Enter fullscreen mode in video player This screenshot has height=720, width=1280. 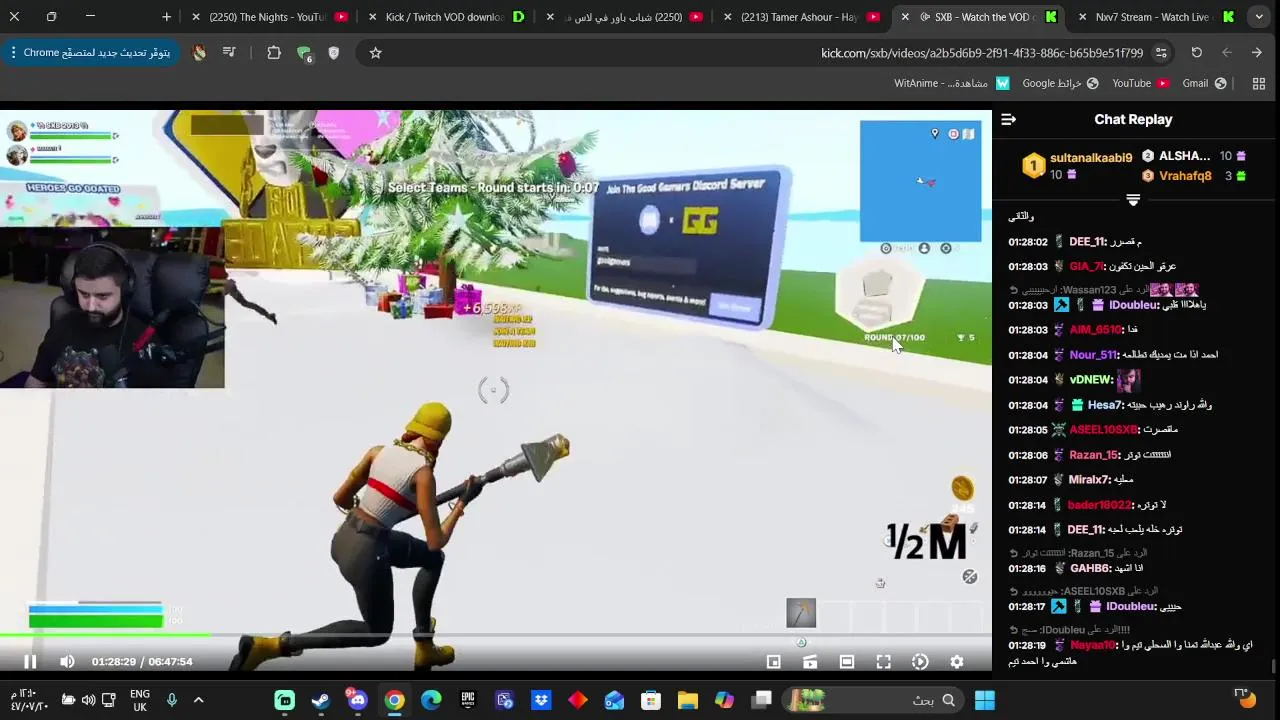point(884,661)
